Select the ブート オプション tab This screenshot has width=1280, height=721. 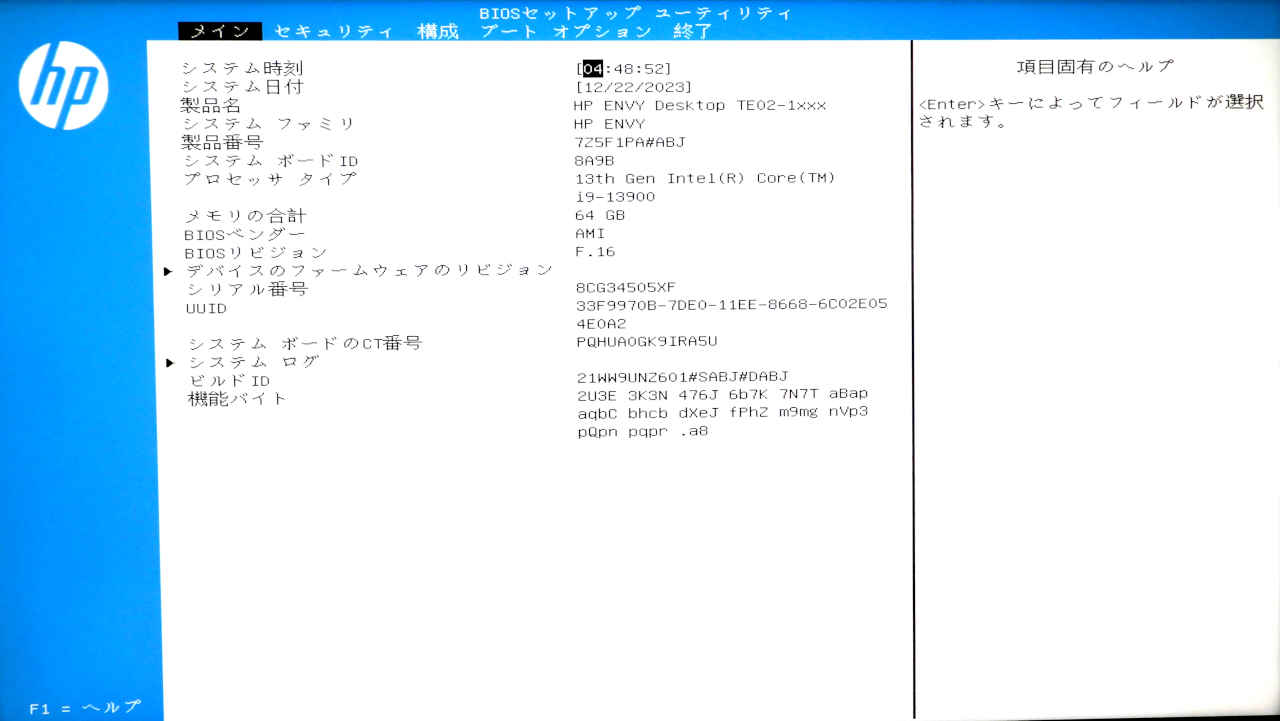pos(566,31)
